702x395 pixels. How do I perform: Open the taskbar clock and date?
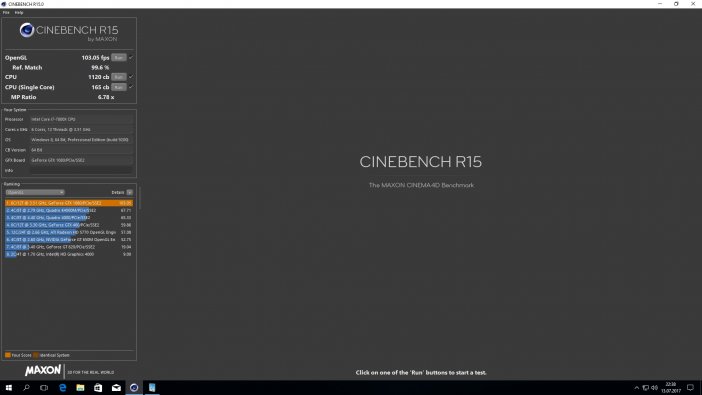click(671, 388)
